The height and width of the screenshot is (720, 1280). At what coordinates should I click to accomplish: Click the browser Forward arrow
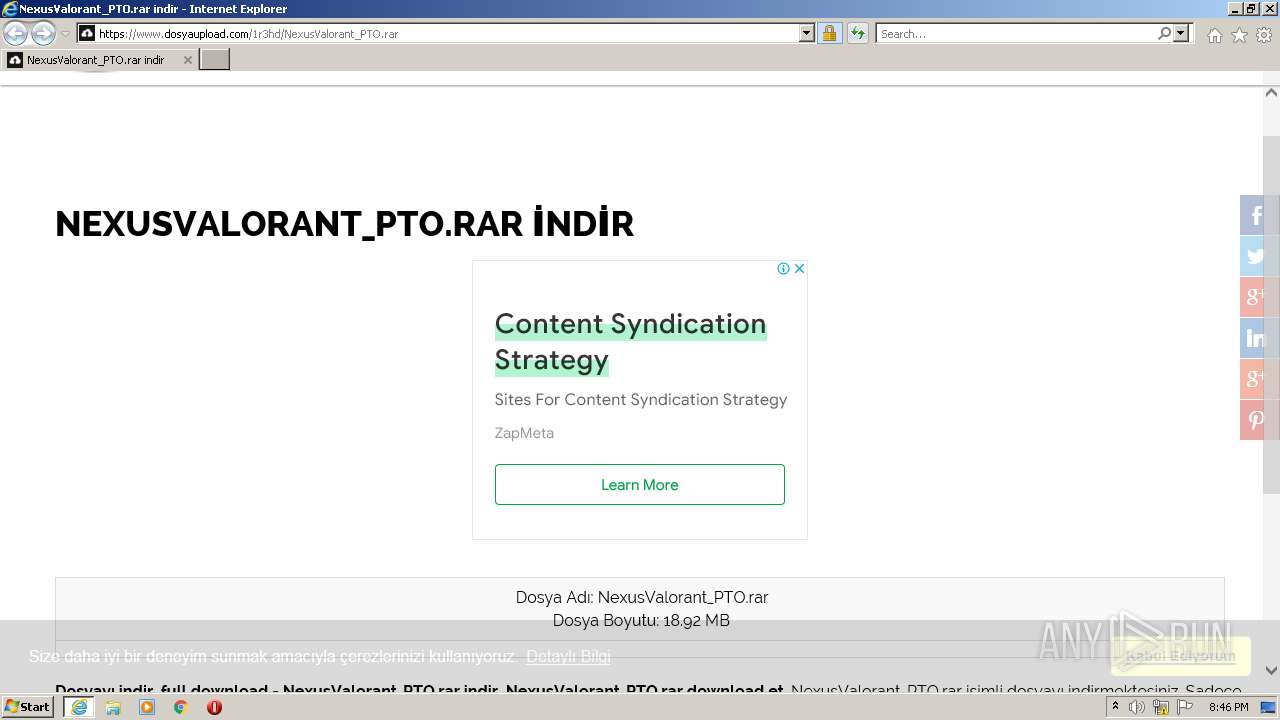coord(43,34)
